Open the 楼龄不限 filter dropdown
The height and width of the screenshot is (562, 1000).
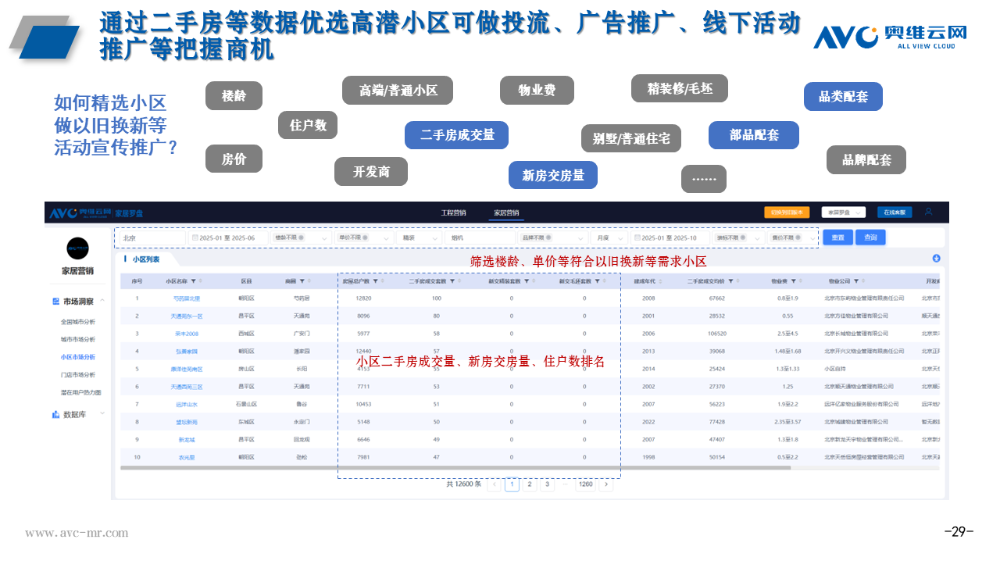pyautogui.click(x=291, y=238)
